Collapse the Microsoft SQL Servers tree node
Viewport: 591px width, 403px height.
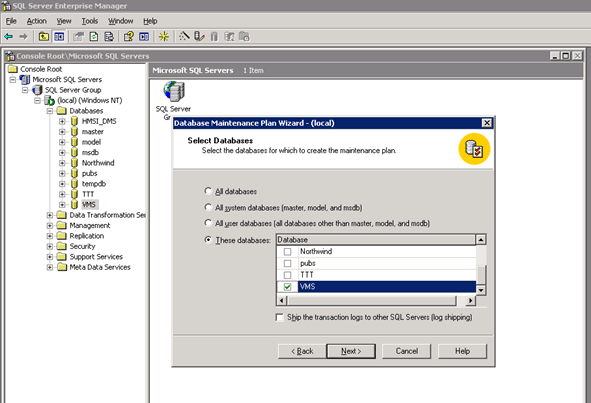[x=13, y=80]
